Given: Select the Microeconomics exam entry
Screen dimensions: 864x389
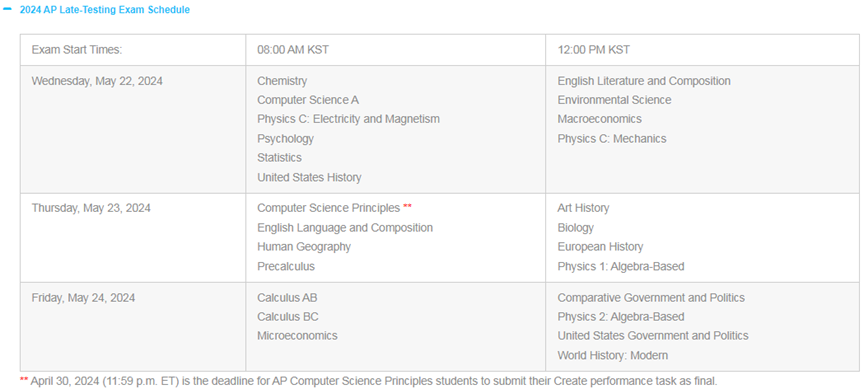Looking at the screenshot, I should (298, 336).
